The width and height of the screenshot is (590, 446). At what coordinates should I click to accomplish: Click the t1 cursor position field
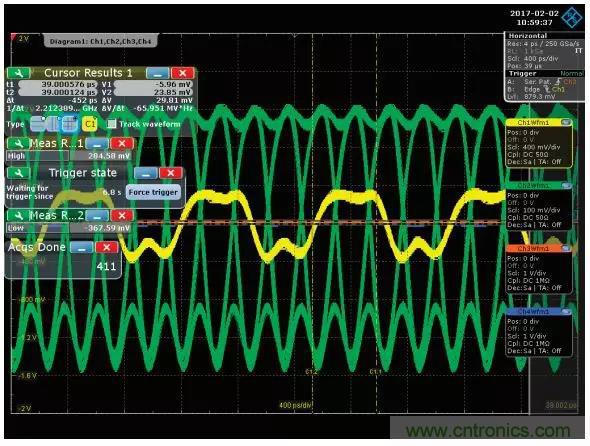[57, 84]
